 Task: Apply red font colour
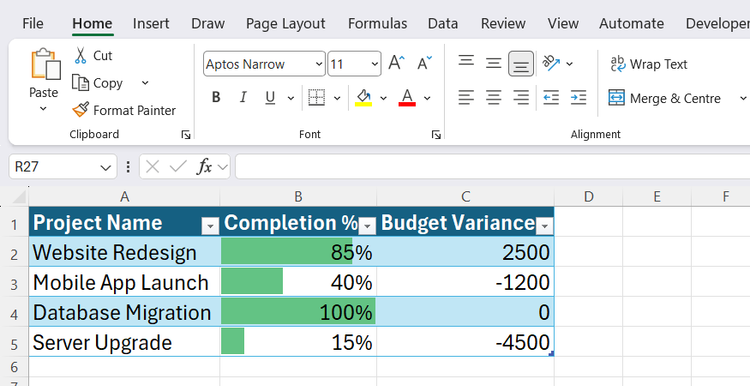407,98
